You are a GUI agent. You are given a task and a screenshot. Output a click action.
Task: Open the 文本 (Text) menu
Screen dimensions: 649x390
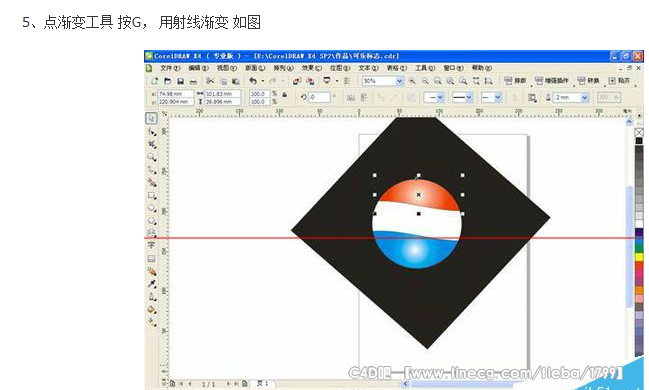pyautogui.click(x=368, y=68)
